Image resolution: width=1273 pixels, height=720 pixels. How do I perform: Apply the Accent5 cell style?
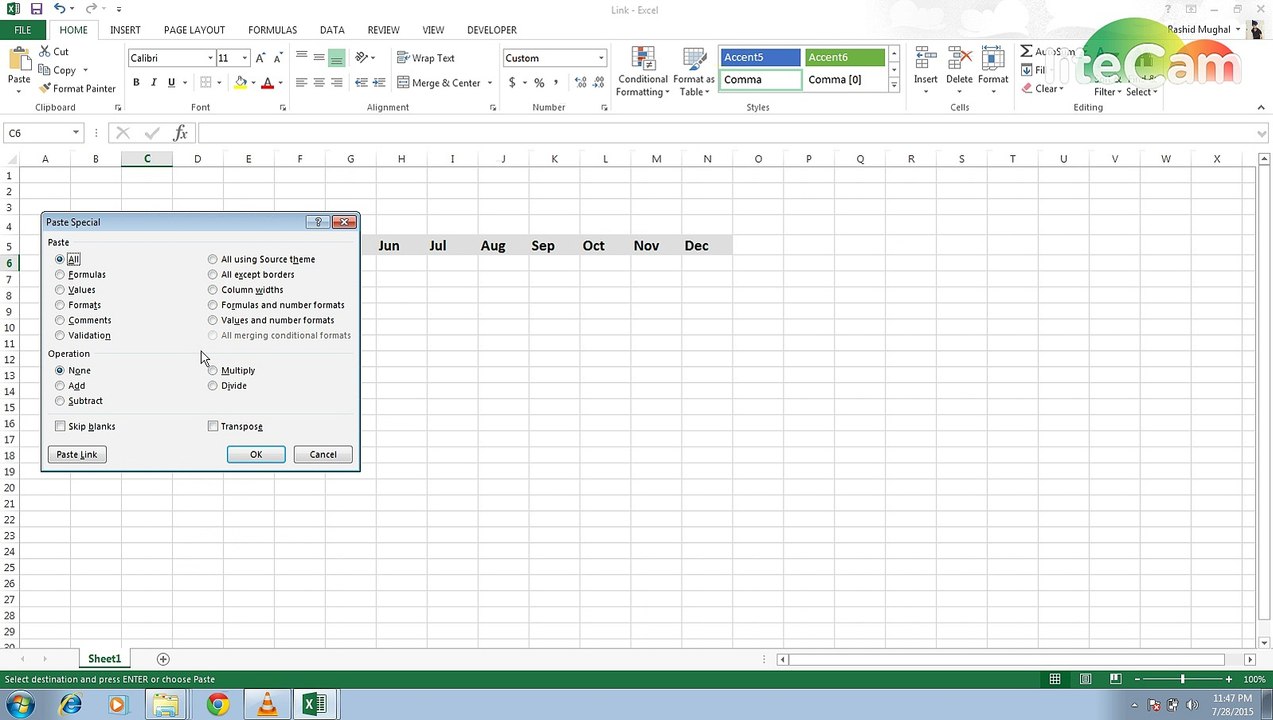coord(760,58)
